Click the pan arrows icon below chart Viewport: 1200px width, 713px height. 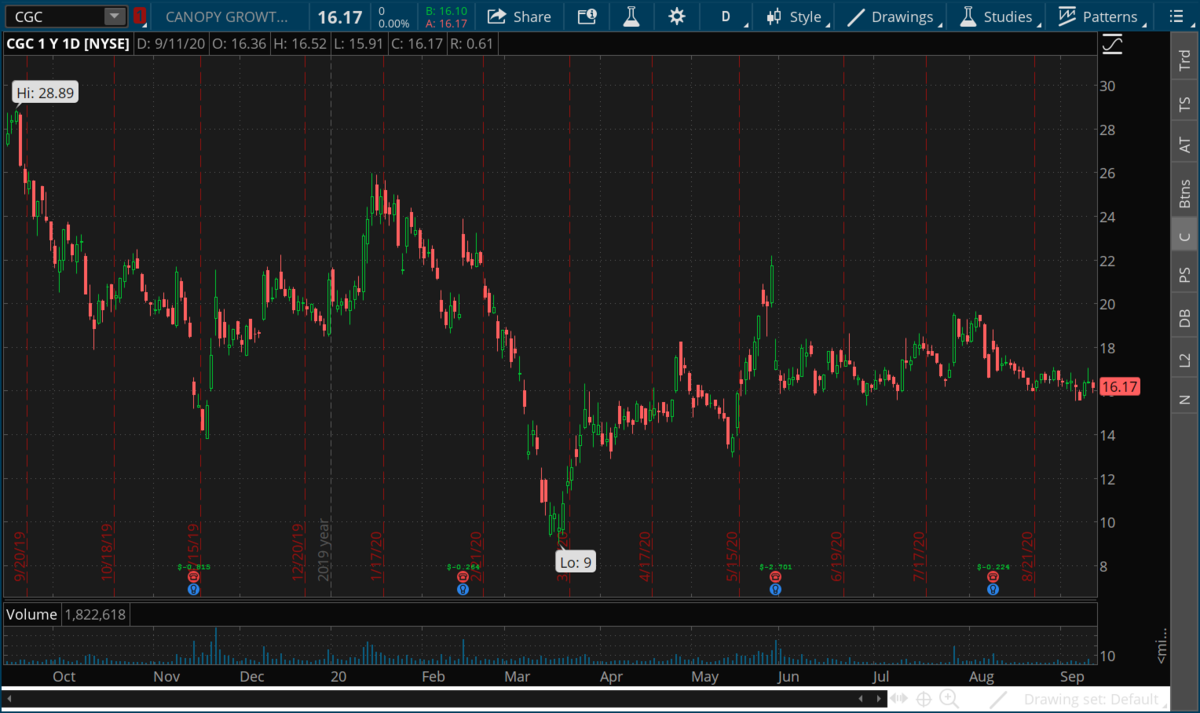[x=899, y=698]
